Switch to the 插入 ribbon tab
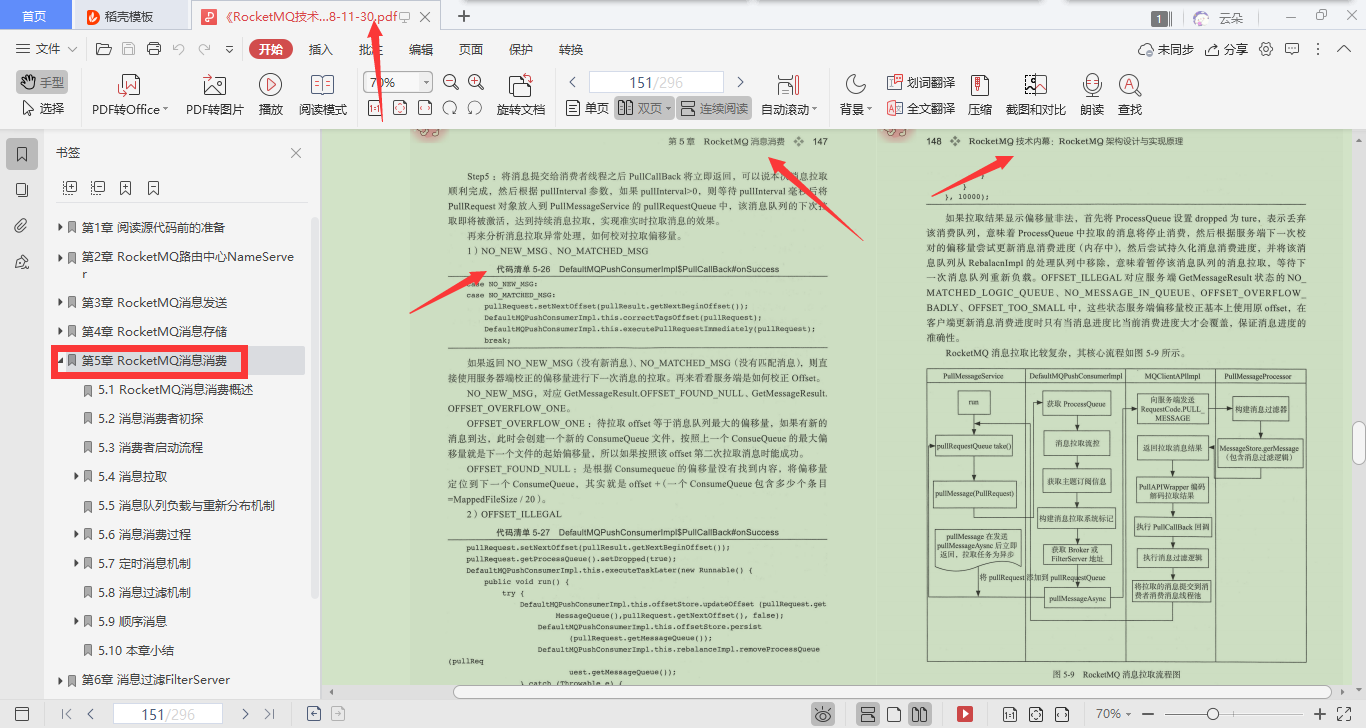1366x728 pixels. [321, 49]
